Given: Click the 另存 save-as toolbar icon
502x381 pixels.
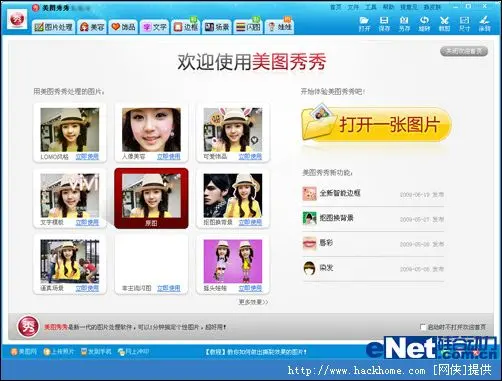Looking at the screenshot, I should click(404, 24).
